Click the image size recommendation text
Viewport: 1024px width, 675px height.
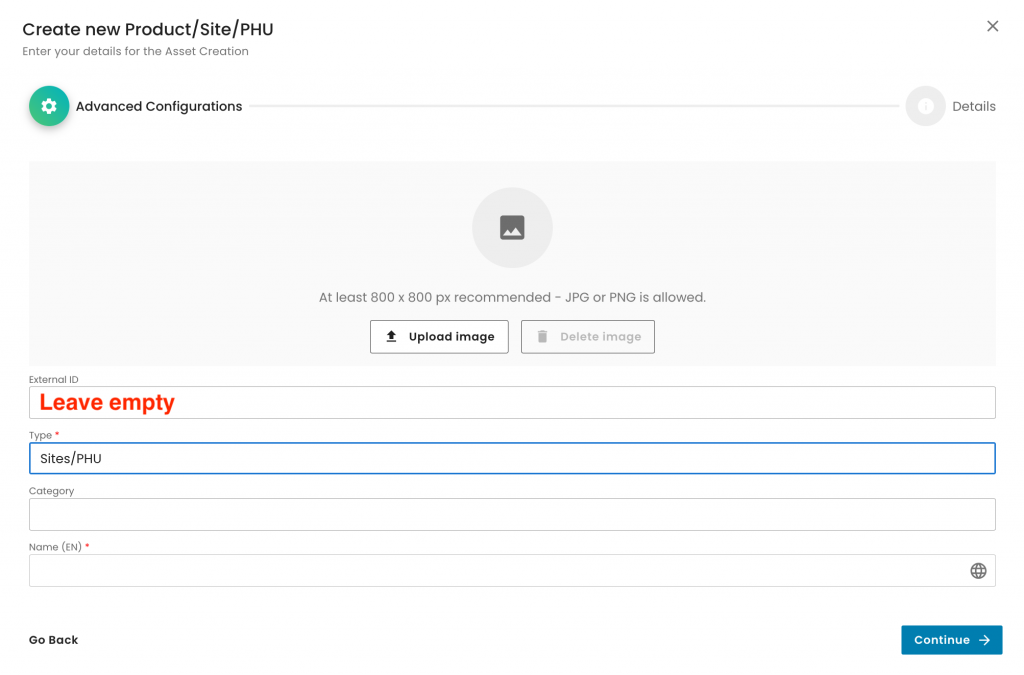point(512,297)
